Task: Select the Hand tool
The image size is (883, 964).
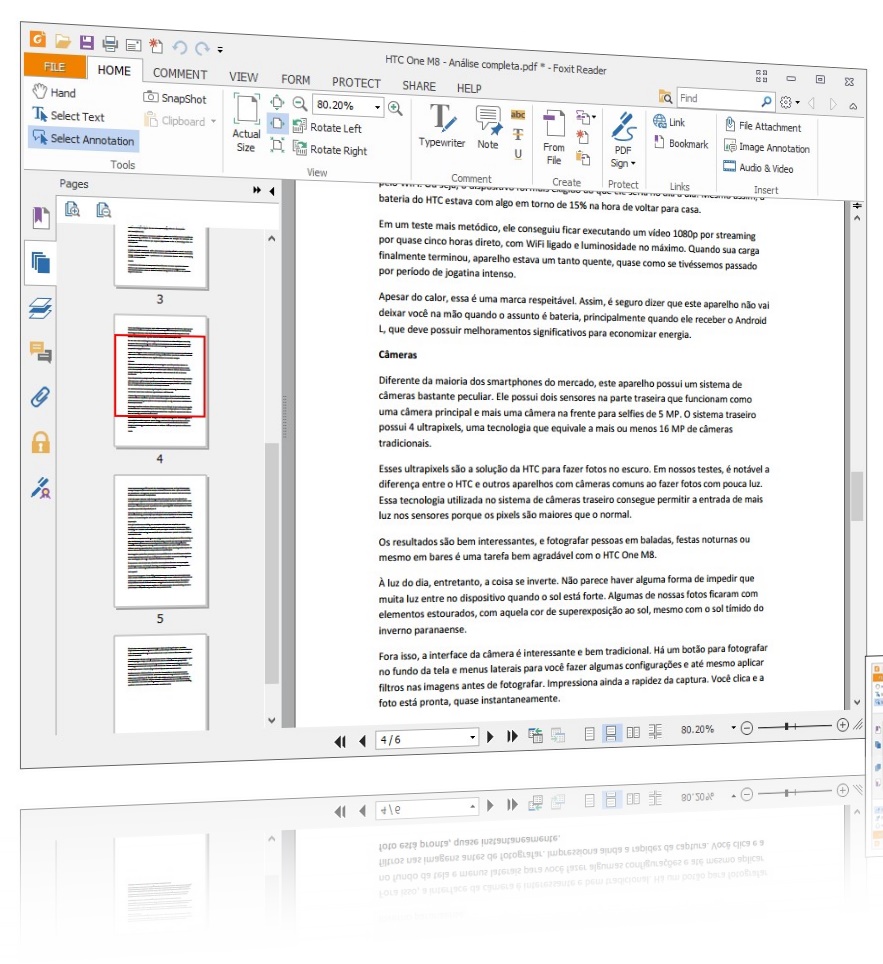Action: (x=54, y=92)
